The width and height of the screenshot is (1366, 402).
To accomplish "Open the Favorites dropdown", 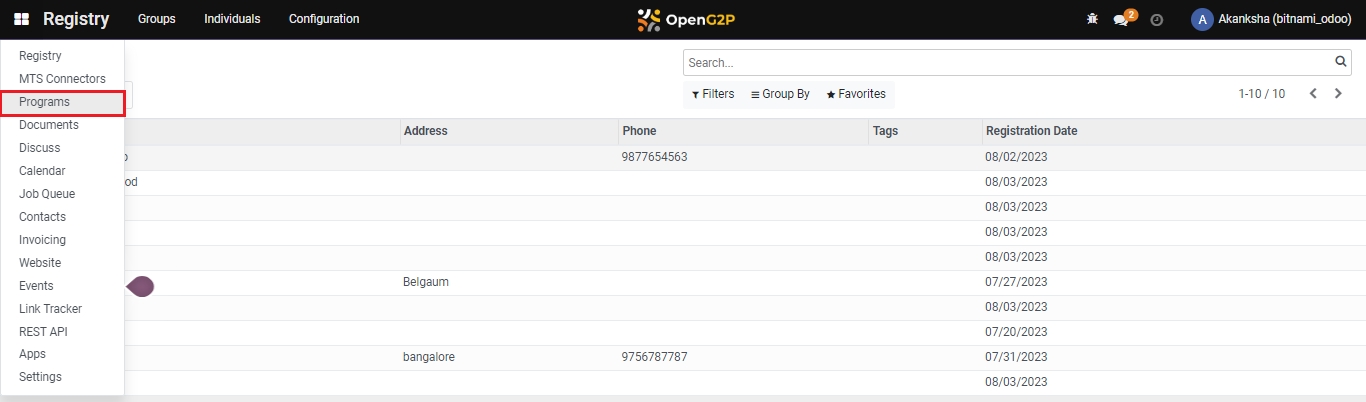I will point(856,94).
